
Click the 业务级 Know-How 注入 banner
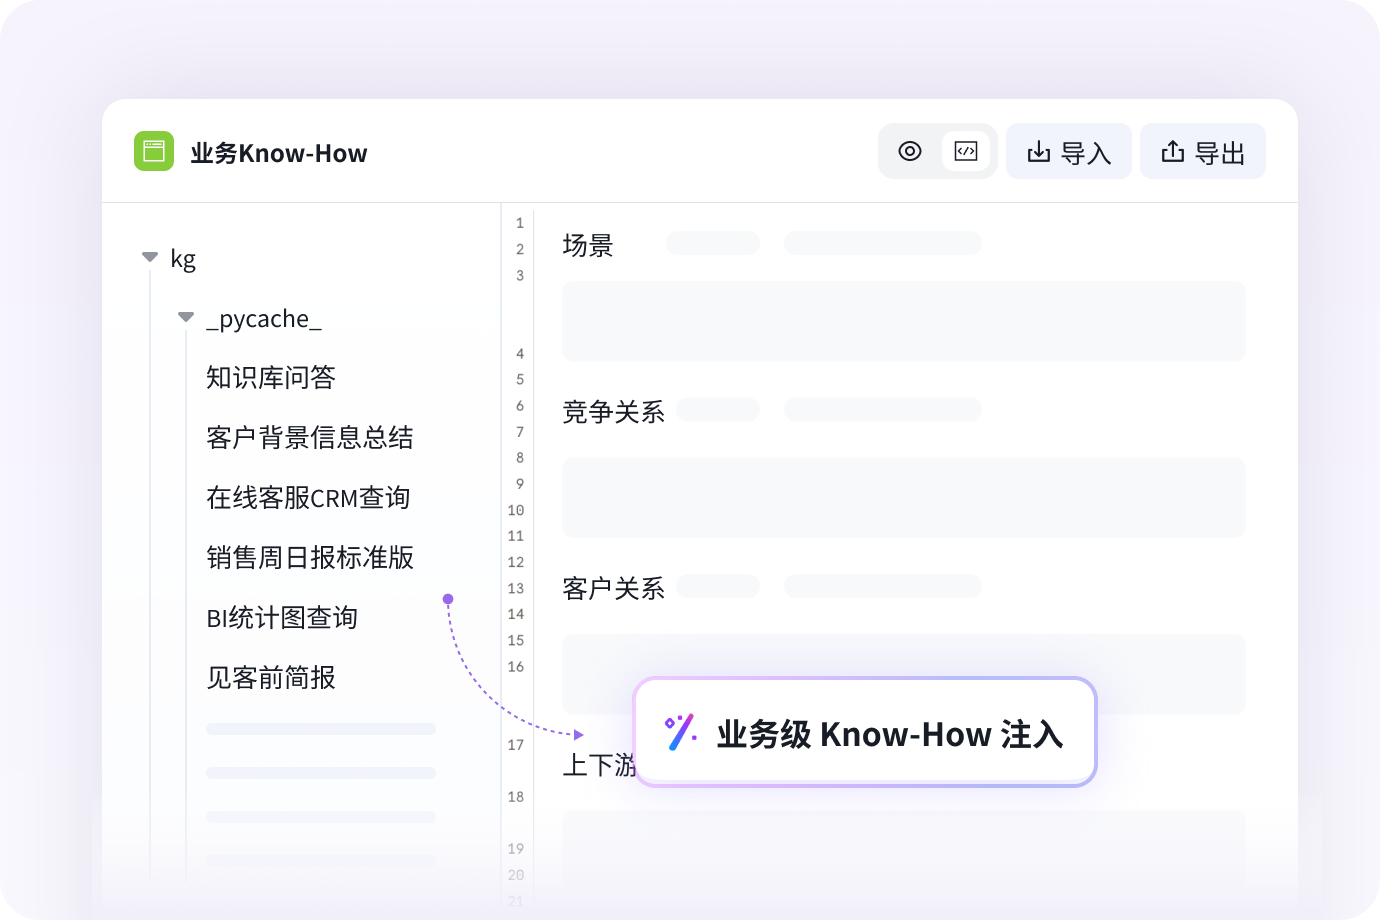865,732
